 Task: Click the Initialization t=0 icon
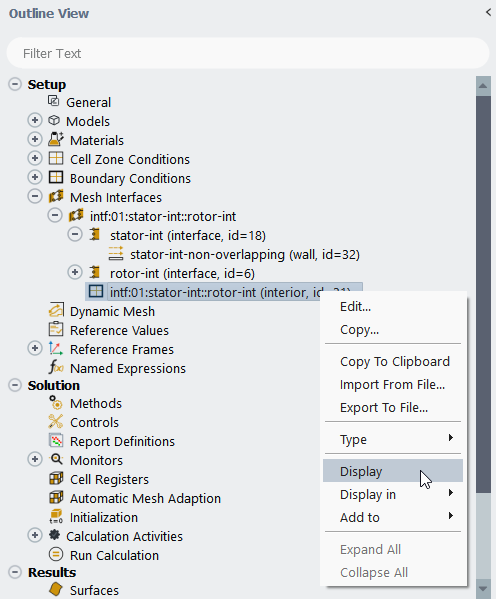coord(56,516)
